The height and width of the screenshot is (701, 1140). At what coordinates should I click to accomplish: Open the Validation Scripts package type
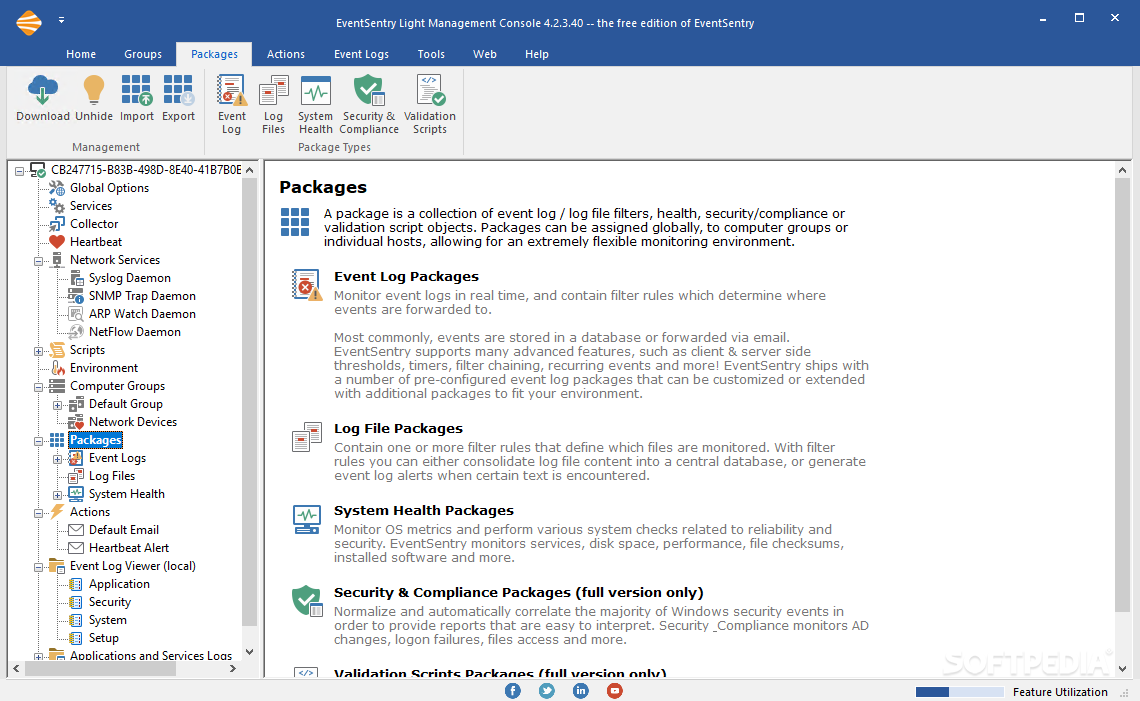click(430, 105)
